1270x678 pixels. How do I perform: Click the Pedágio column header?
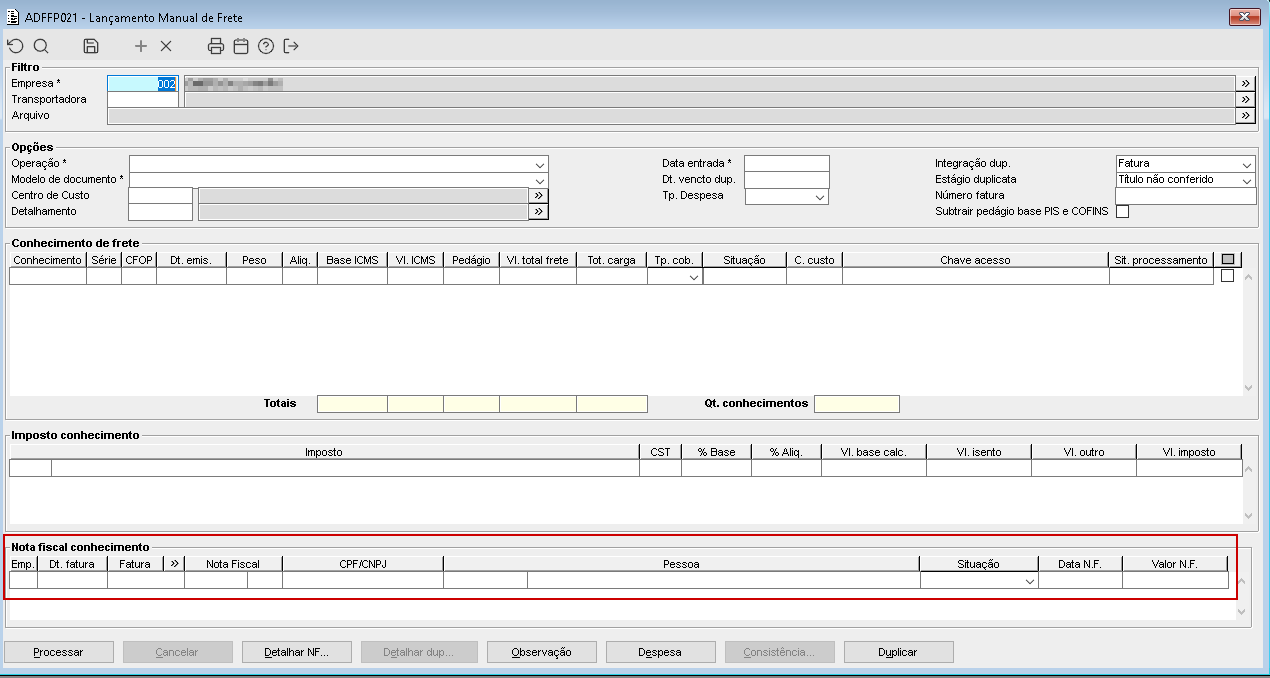[471, 260]
